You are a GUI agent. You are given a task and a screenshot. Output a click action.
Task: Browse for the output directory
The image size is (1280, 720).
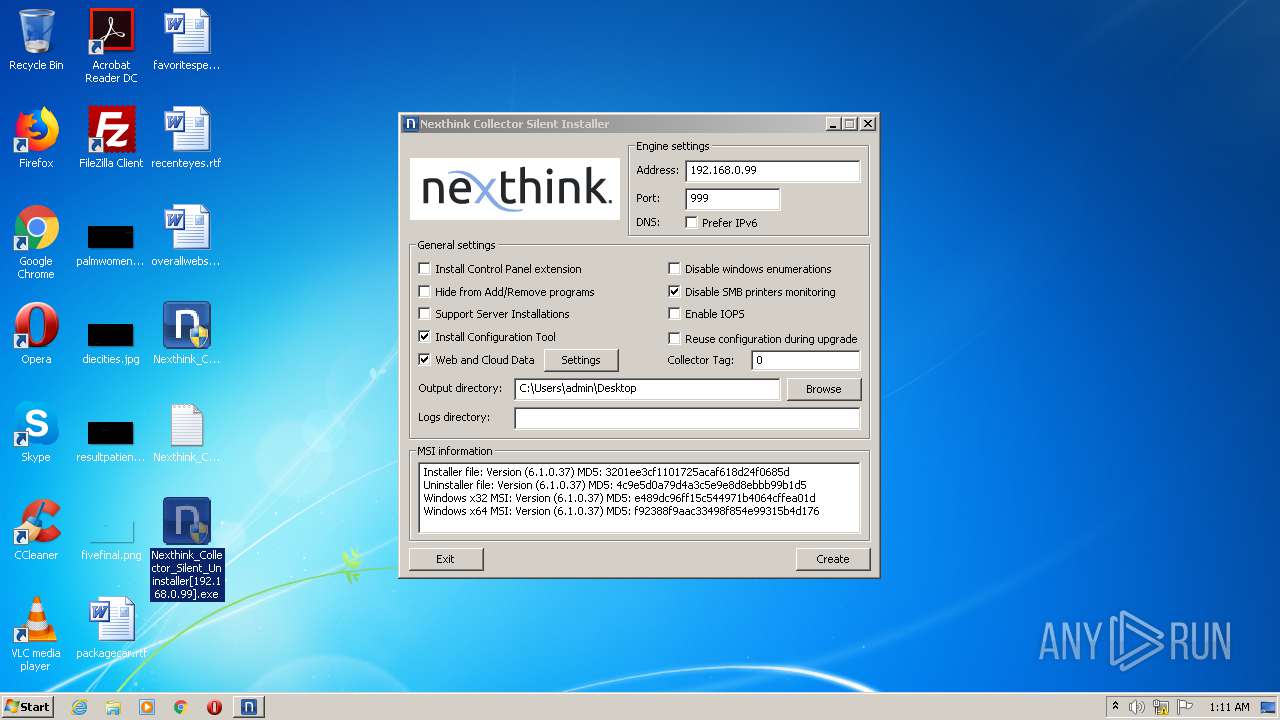point(824,389)
